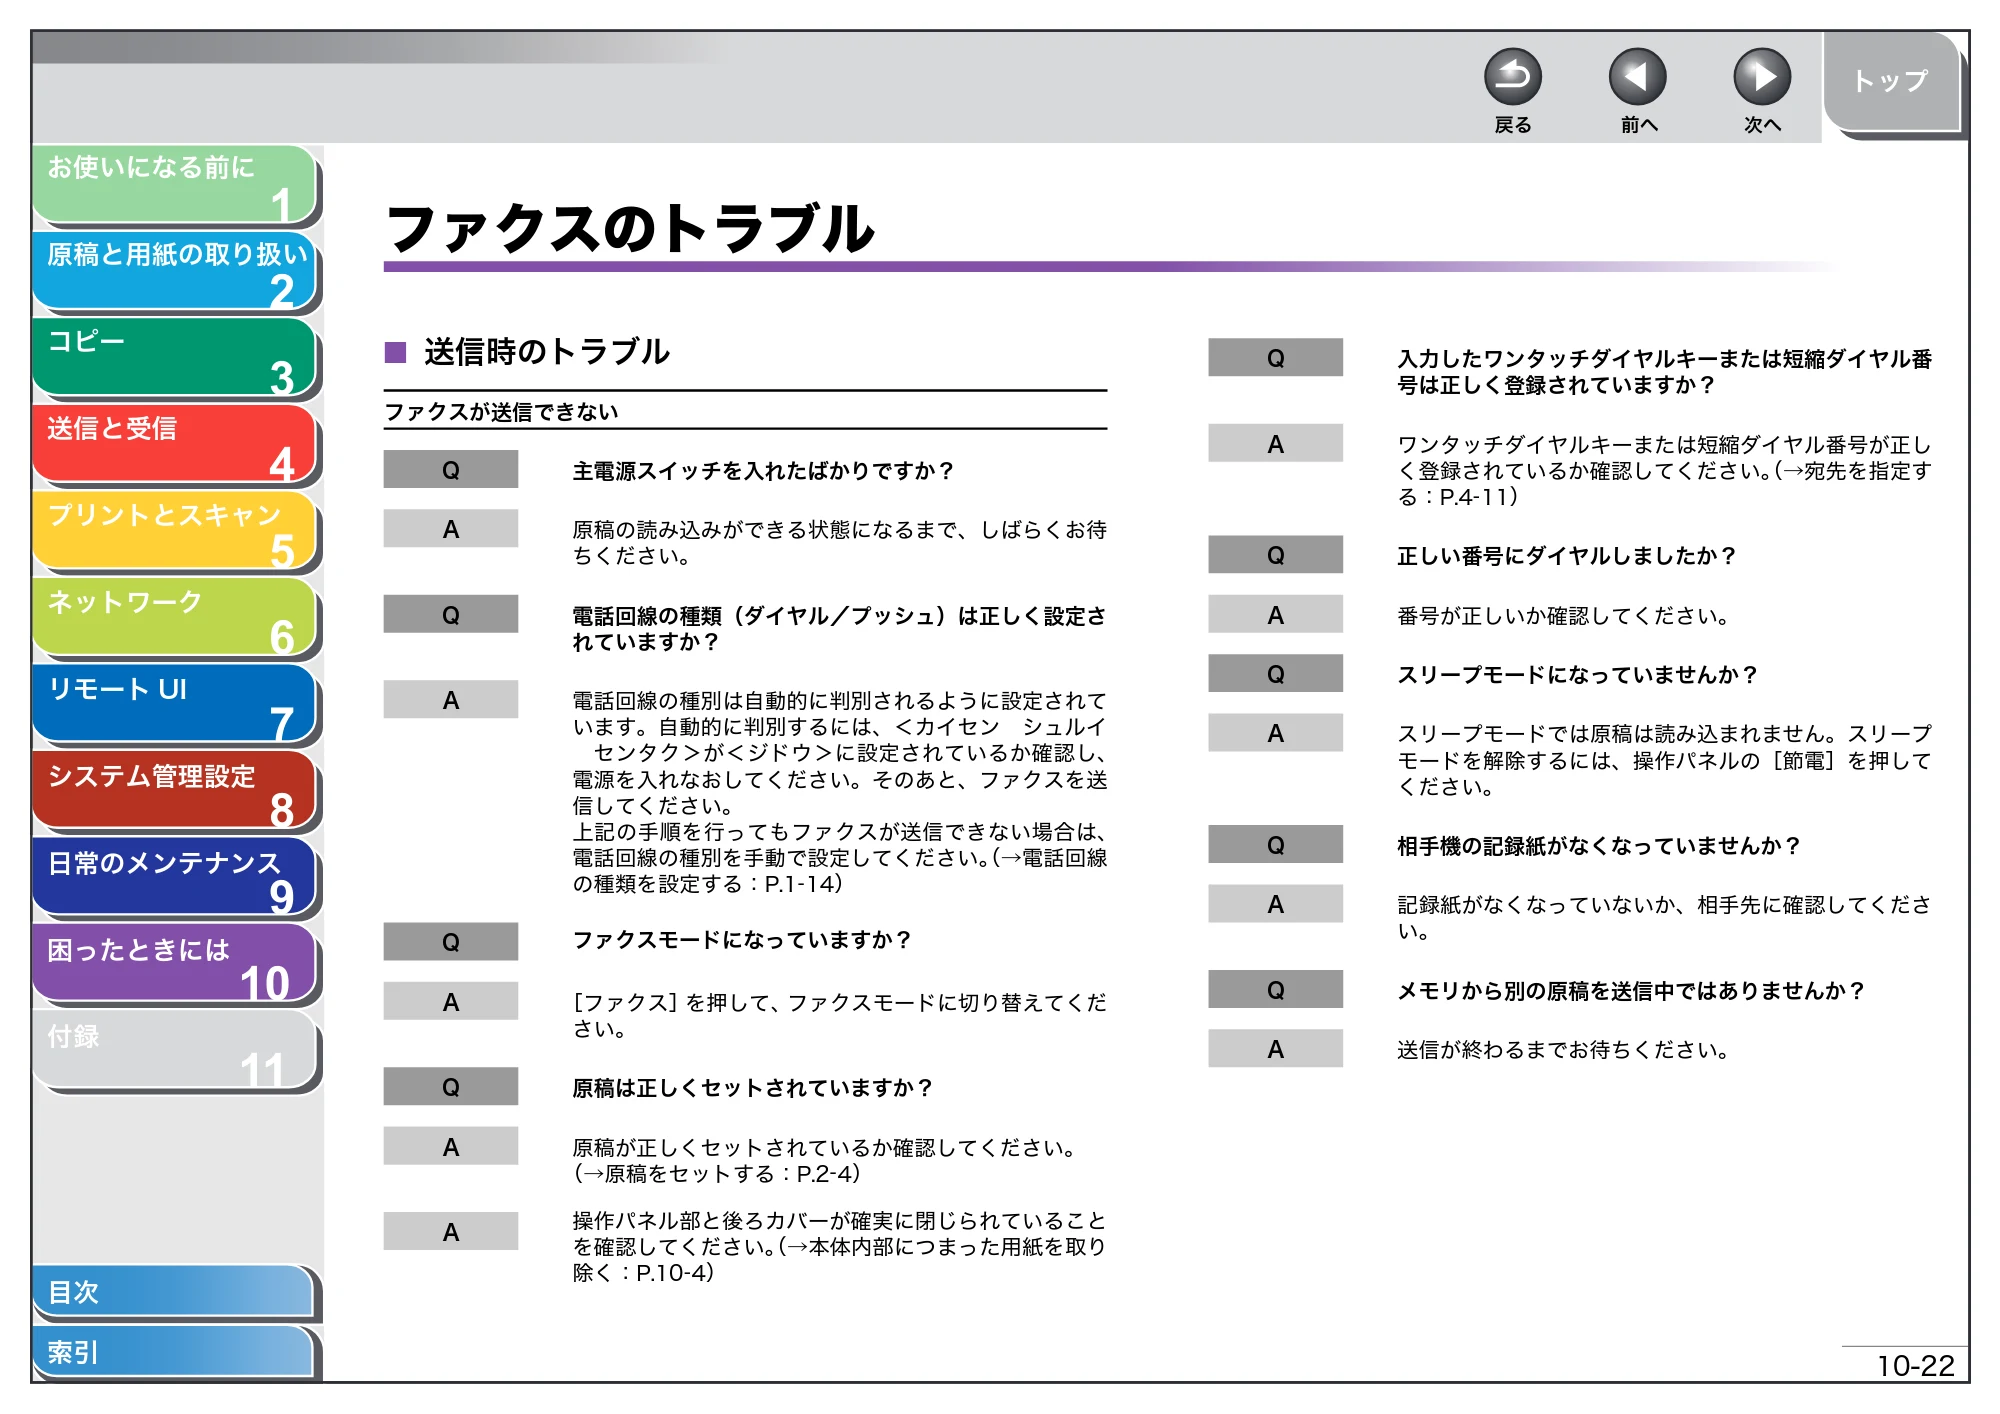Image resolution: width=2000 pixels, height=1414 pixels.
Task: Click the 送信時のトラブル section heading
Action: (x=546, y=352)
